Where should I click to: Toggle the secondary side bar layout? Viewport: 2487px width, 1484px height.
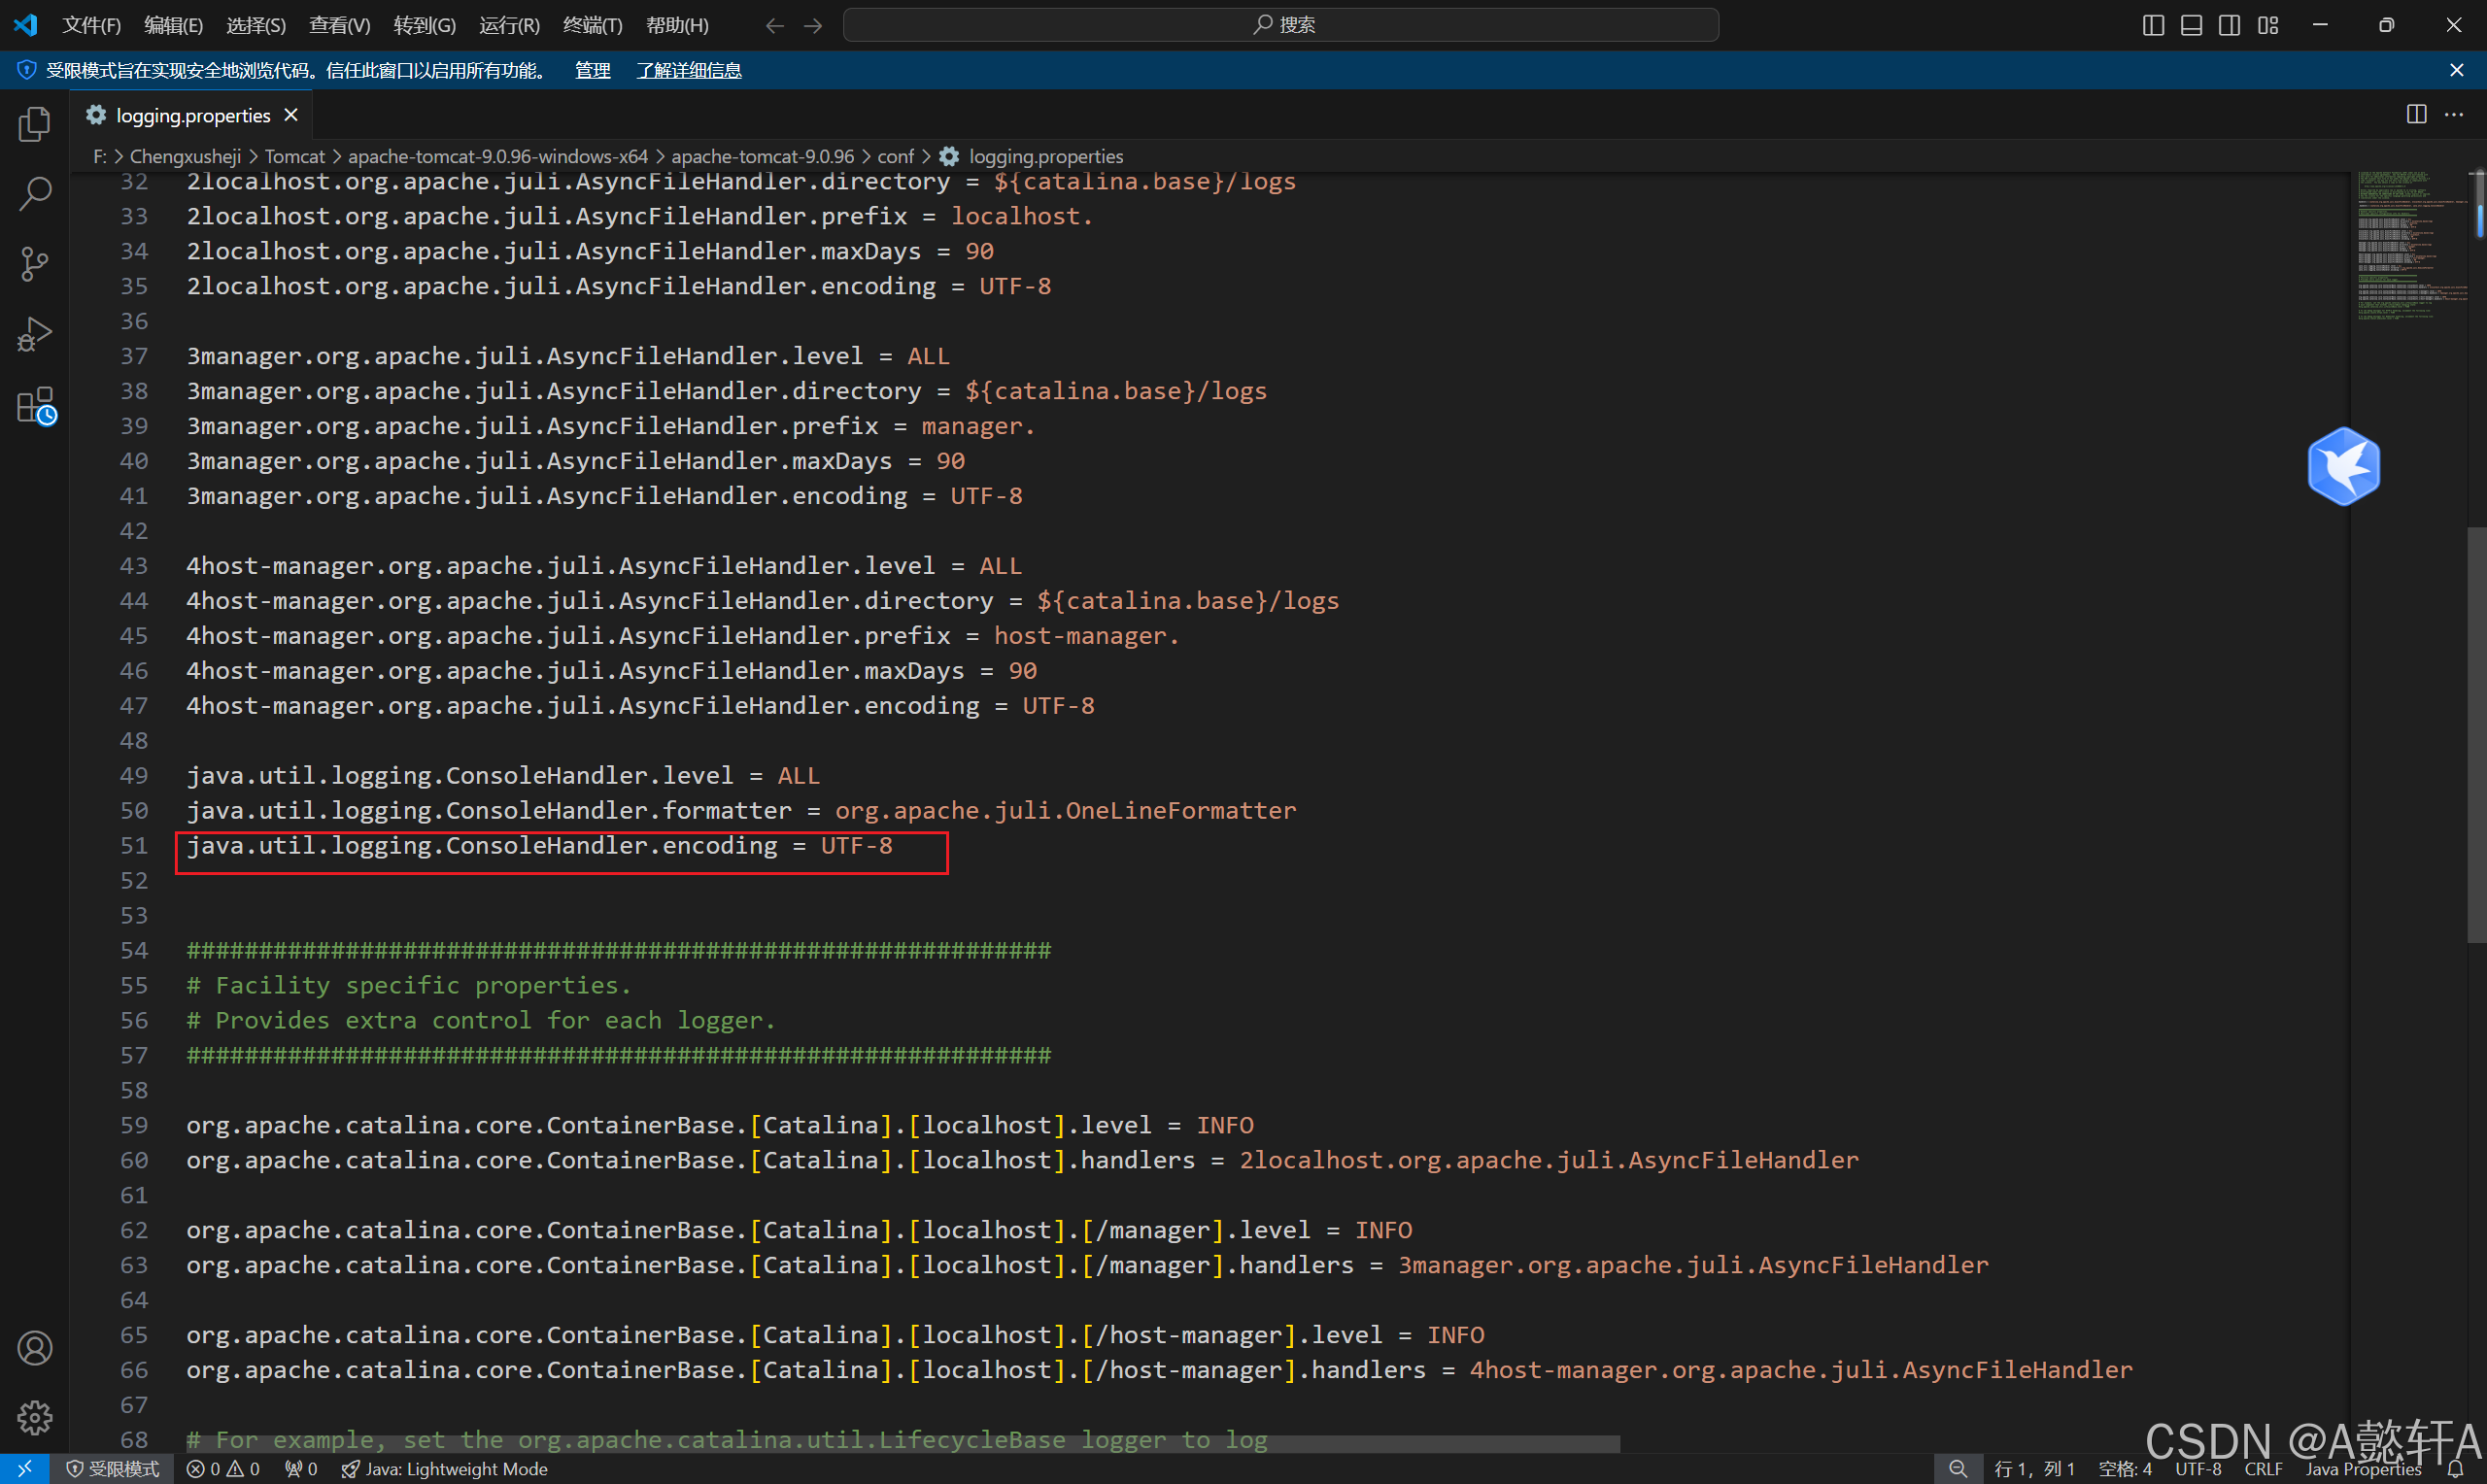click(x=2229, y=25)
